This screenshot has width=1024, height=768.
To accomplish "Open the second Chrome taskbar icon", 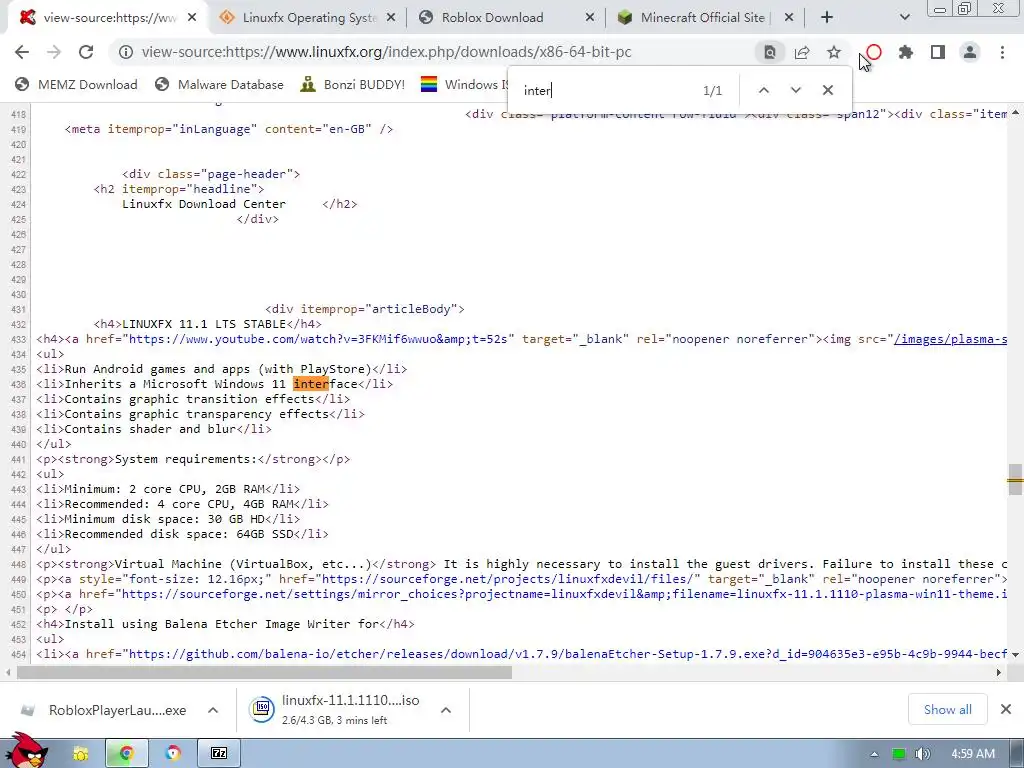I will coord(172,754).
